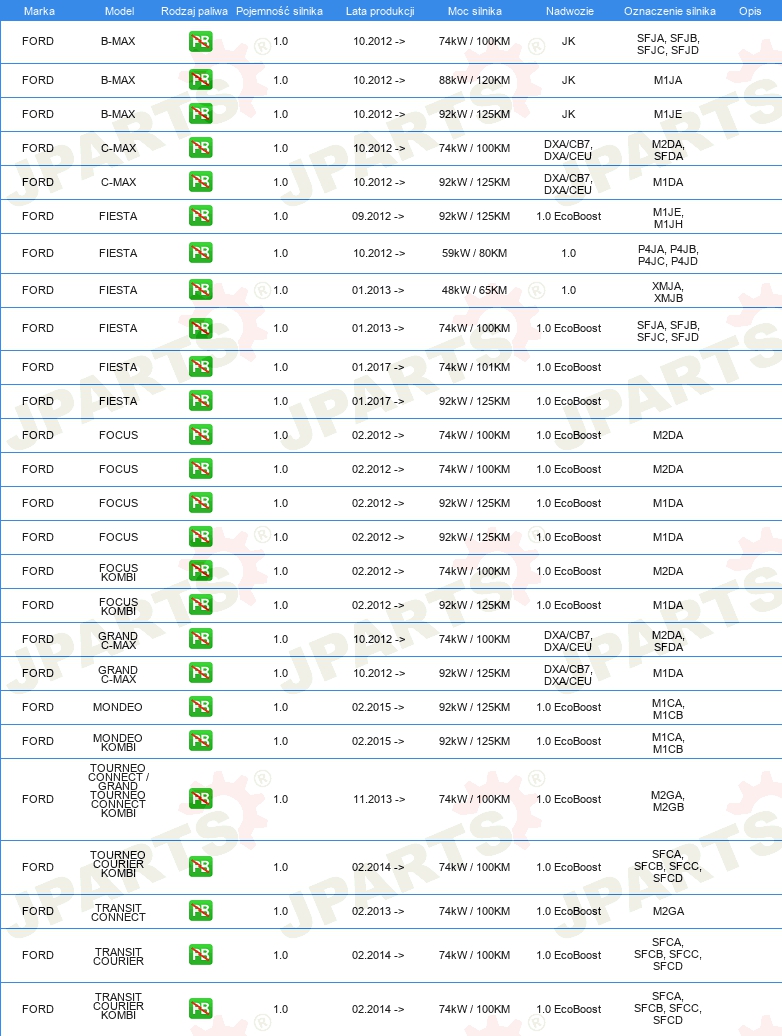Click the M1JA engine code cell
Image resolution: width=782 pixels, height=1036 pixels.
pyautogui.click(x=668, y=81)
